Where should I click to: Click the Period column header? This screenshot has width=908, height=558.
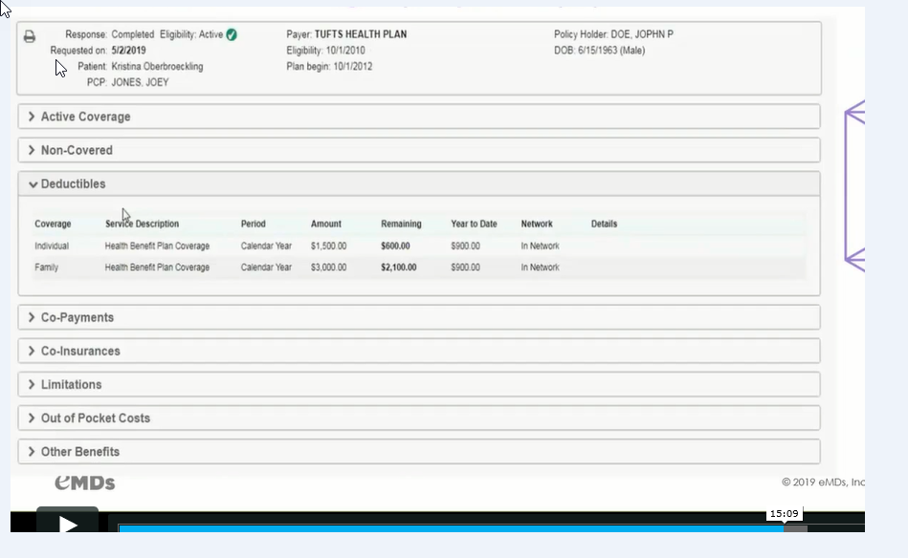tap(253, 224)
